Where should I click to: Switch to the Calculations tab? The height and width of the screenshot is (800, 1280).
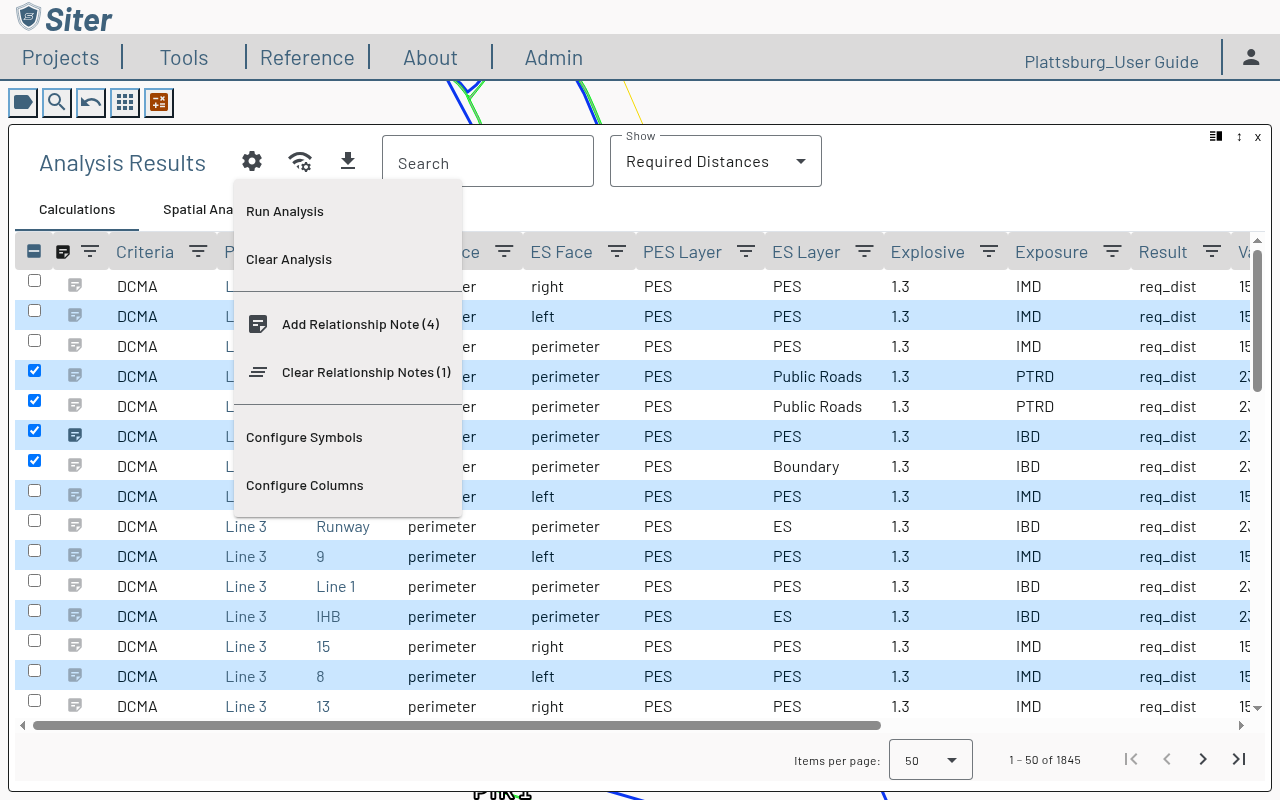pos(77,210)
